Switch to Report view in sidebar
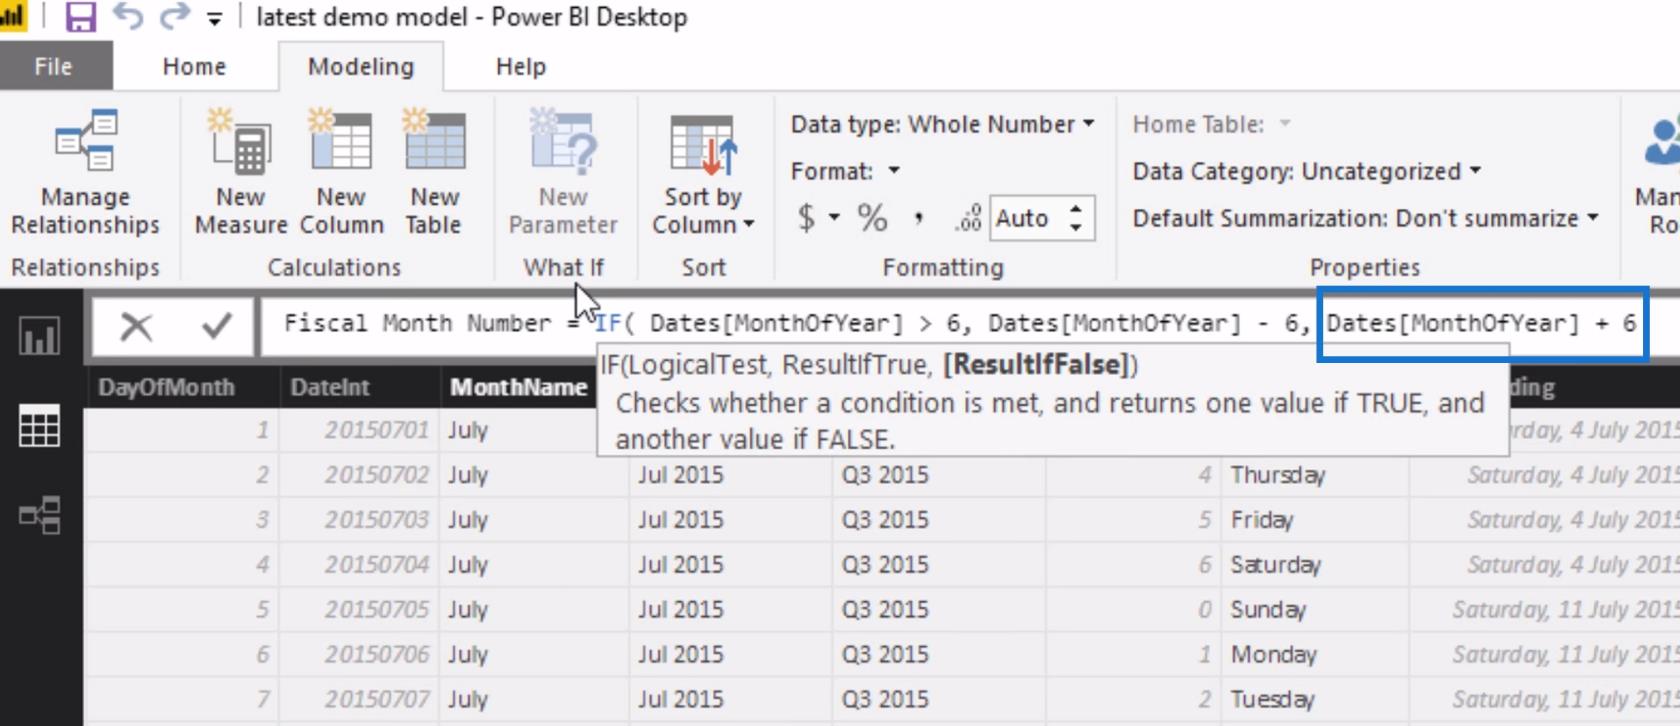 pyautogui.click(x=40, y=337)
